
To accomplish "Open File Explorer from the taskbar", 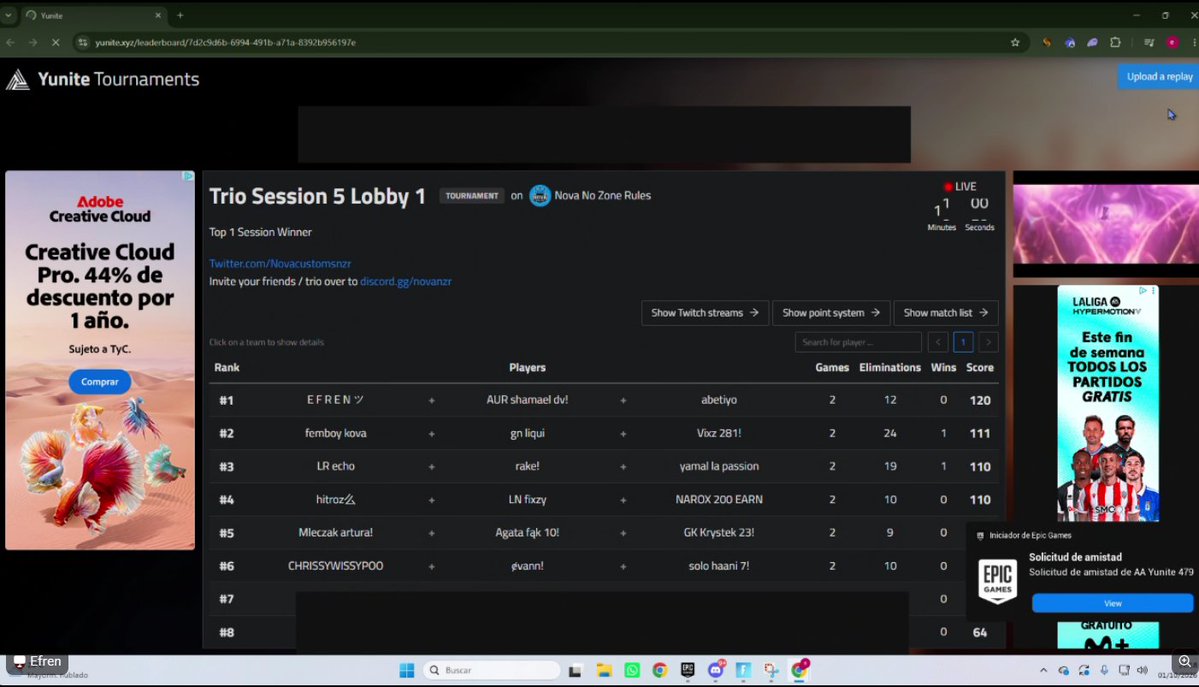I will point(604,670).
